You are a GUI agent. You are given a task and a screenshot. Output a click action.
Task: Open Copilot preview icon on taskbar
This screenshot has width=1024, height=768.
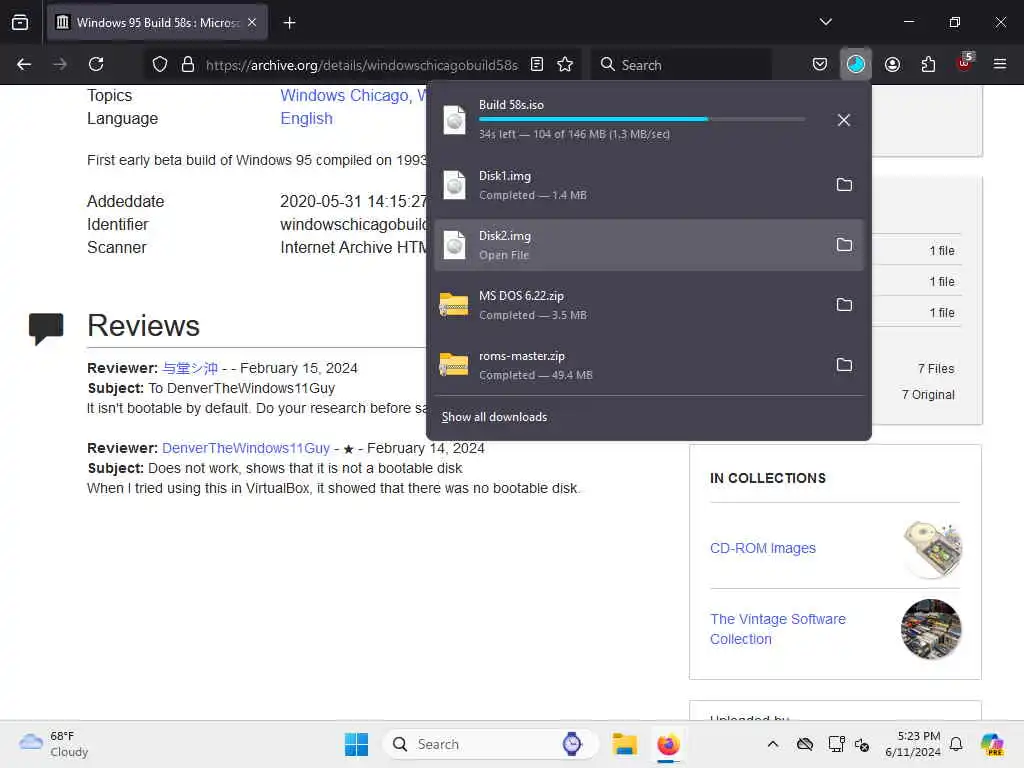coord(992,744)
